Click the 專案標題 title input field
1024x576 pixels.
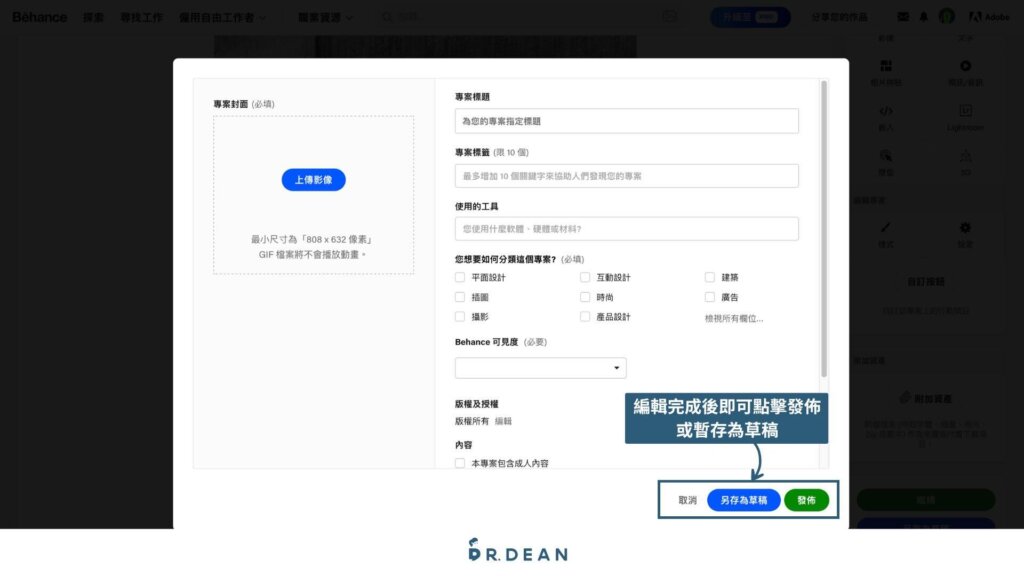(x=625, y=120)
